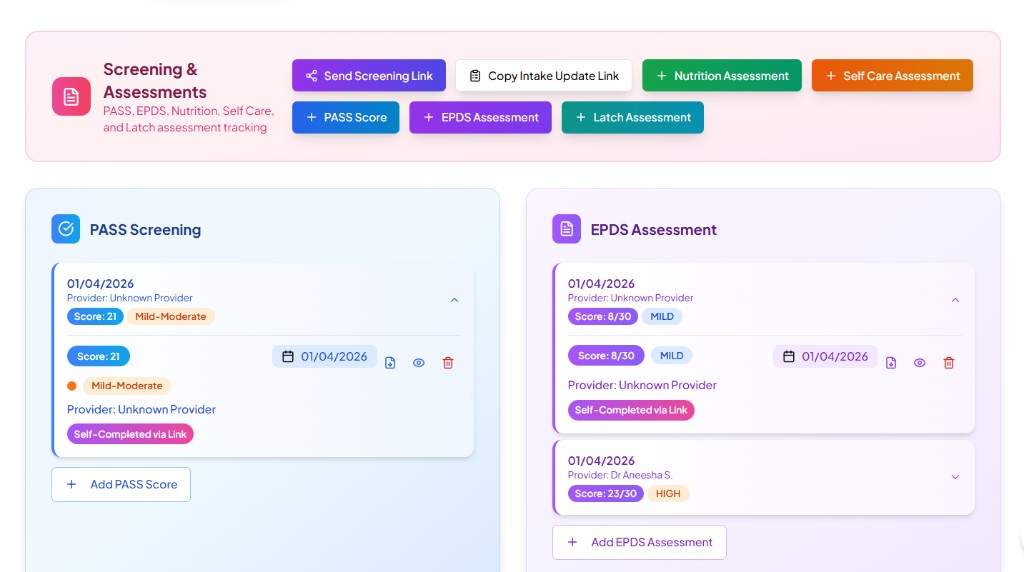Screen dimensions: 1024x572
Task: Delete the PASS Score 21 record
Action: click(448, 363)
